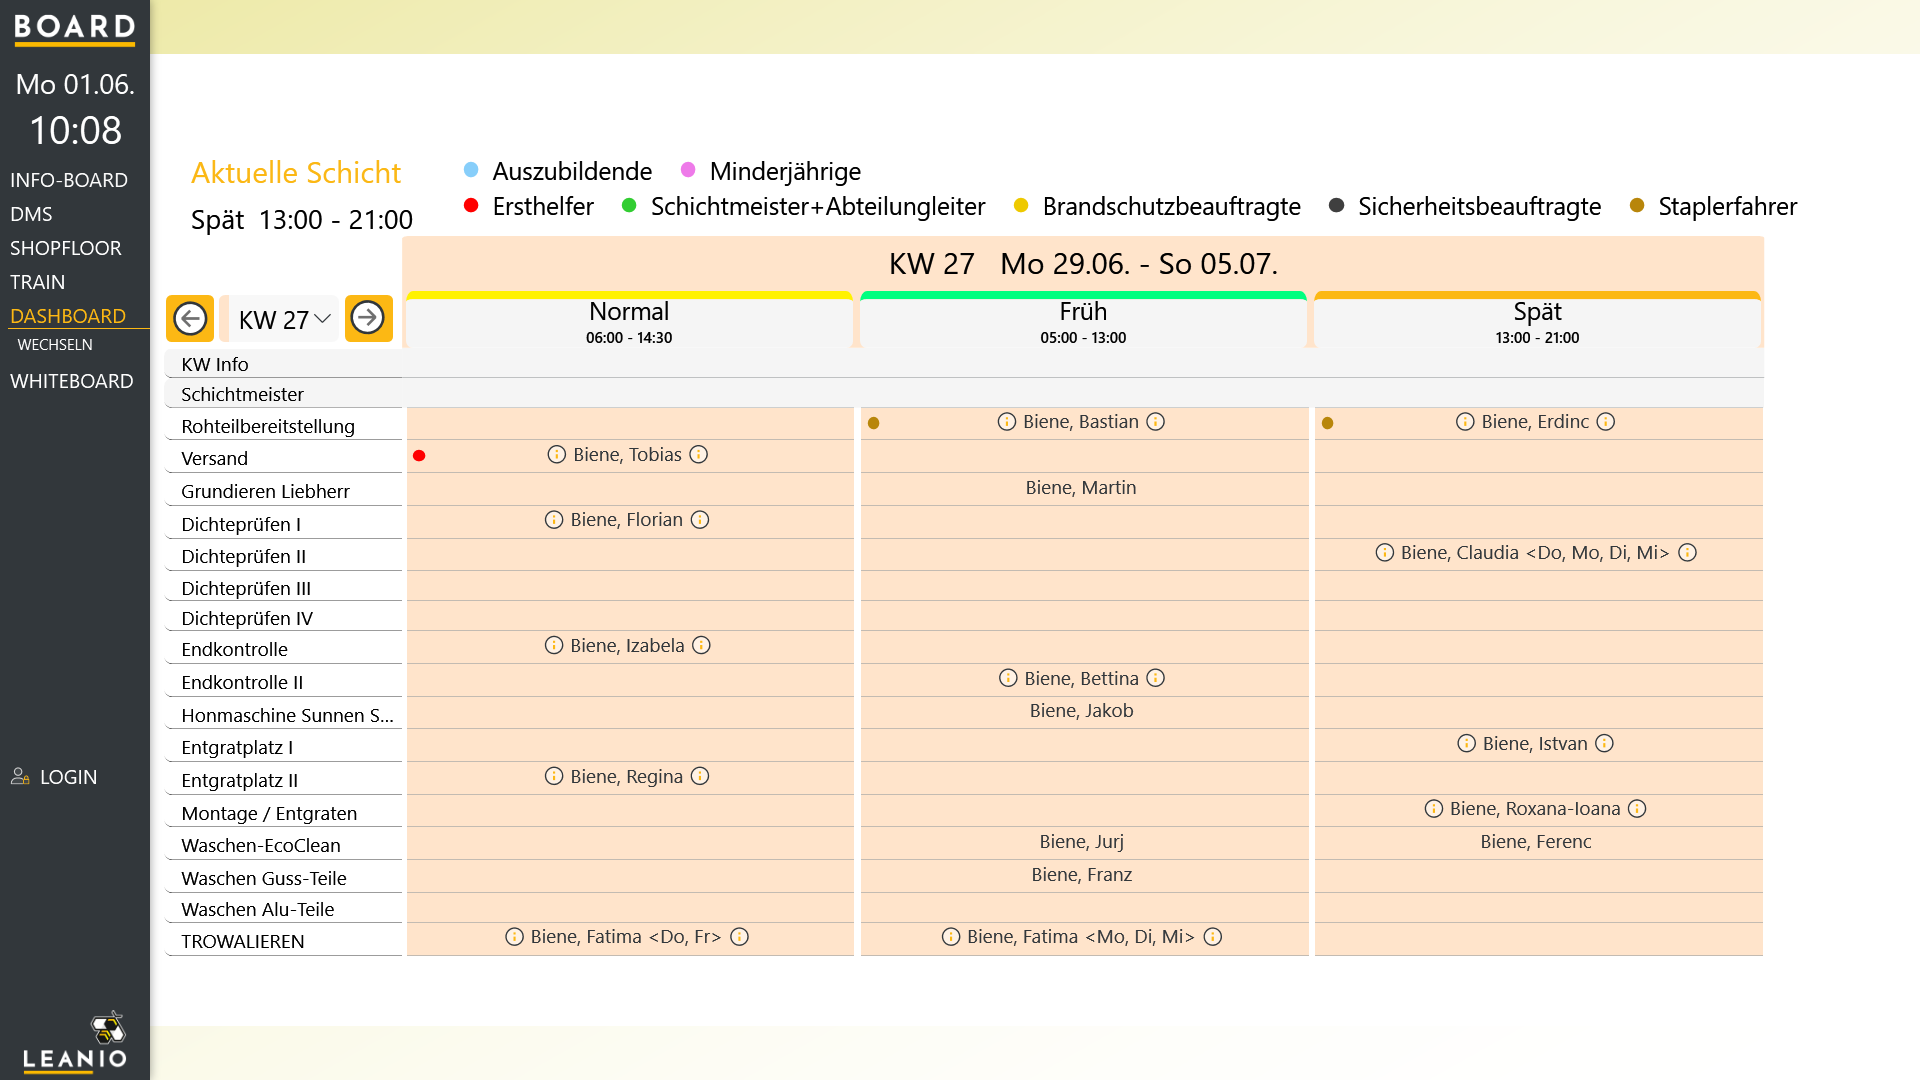The image size is (1920, 1080).
Task: Select the Früh shift column header
Action: click(1083, 321)
